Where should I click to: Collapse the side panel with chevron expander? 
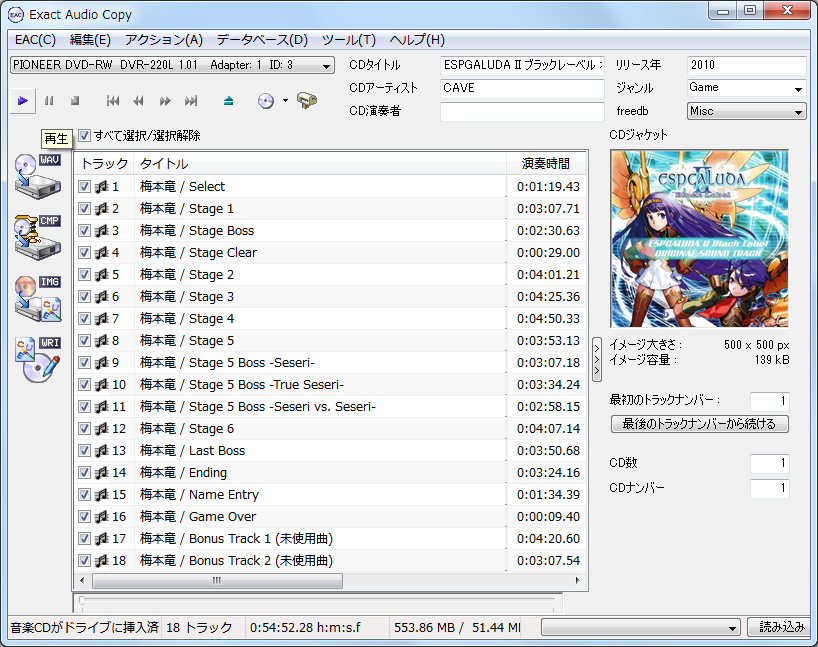click(597, 360)
